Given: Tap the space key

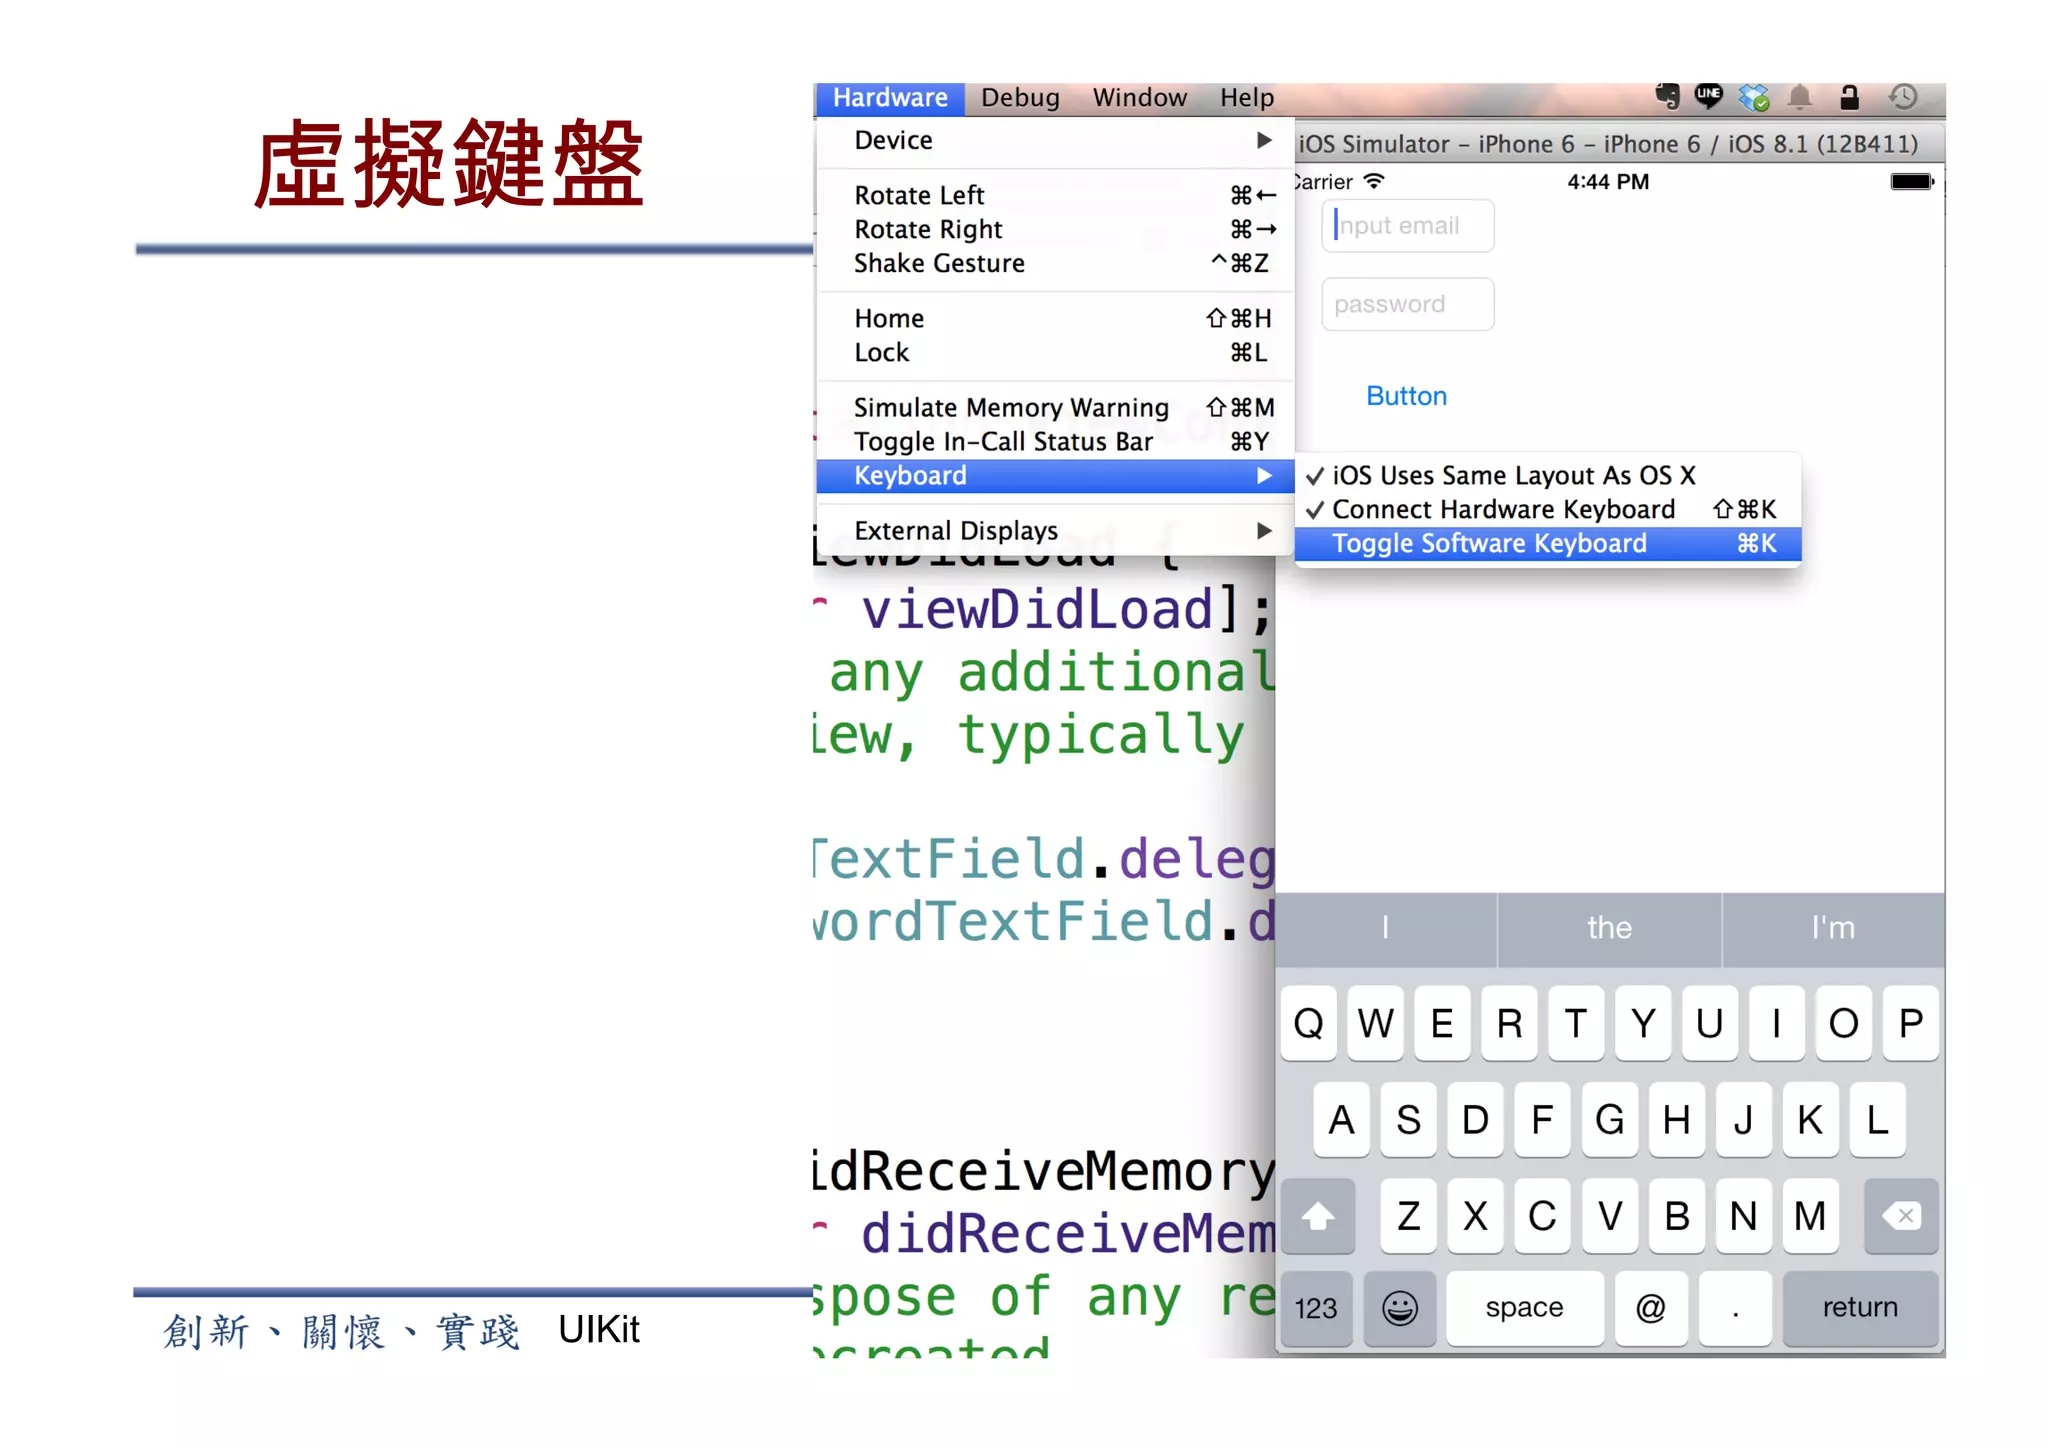Looking at the screenshot, I should pyautogui.click(x=1525, y=1308).
